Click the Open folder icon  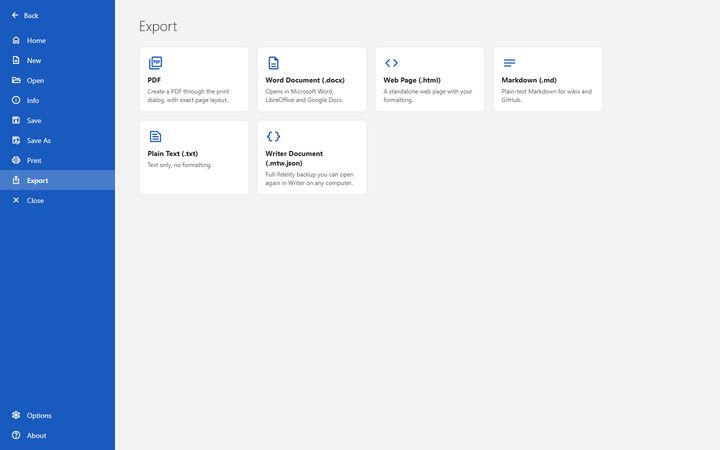pyautogui.click(x=16, y=80)
